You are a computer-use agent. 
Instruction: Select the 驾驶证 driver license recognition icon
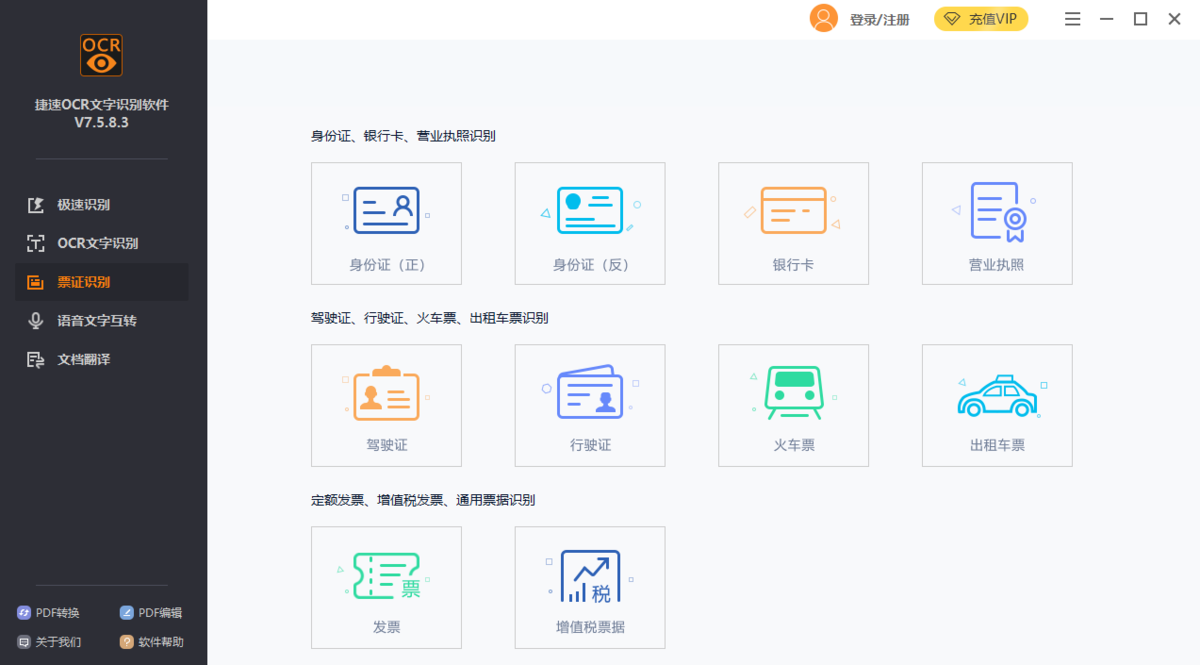pos(386,404)
